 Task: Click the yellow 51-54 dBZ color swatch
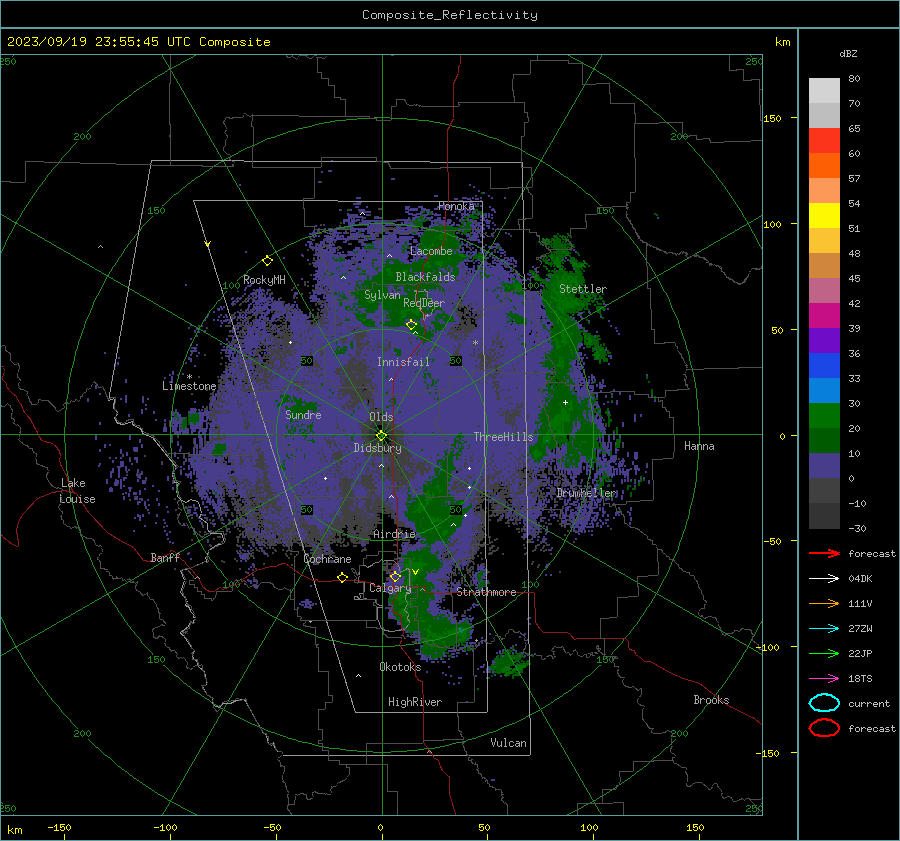click(x=824, y=216)
